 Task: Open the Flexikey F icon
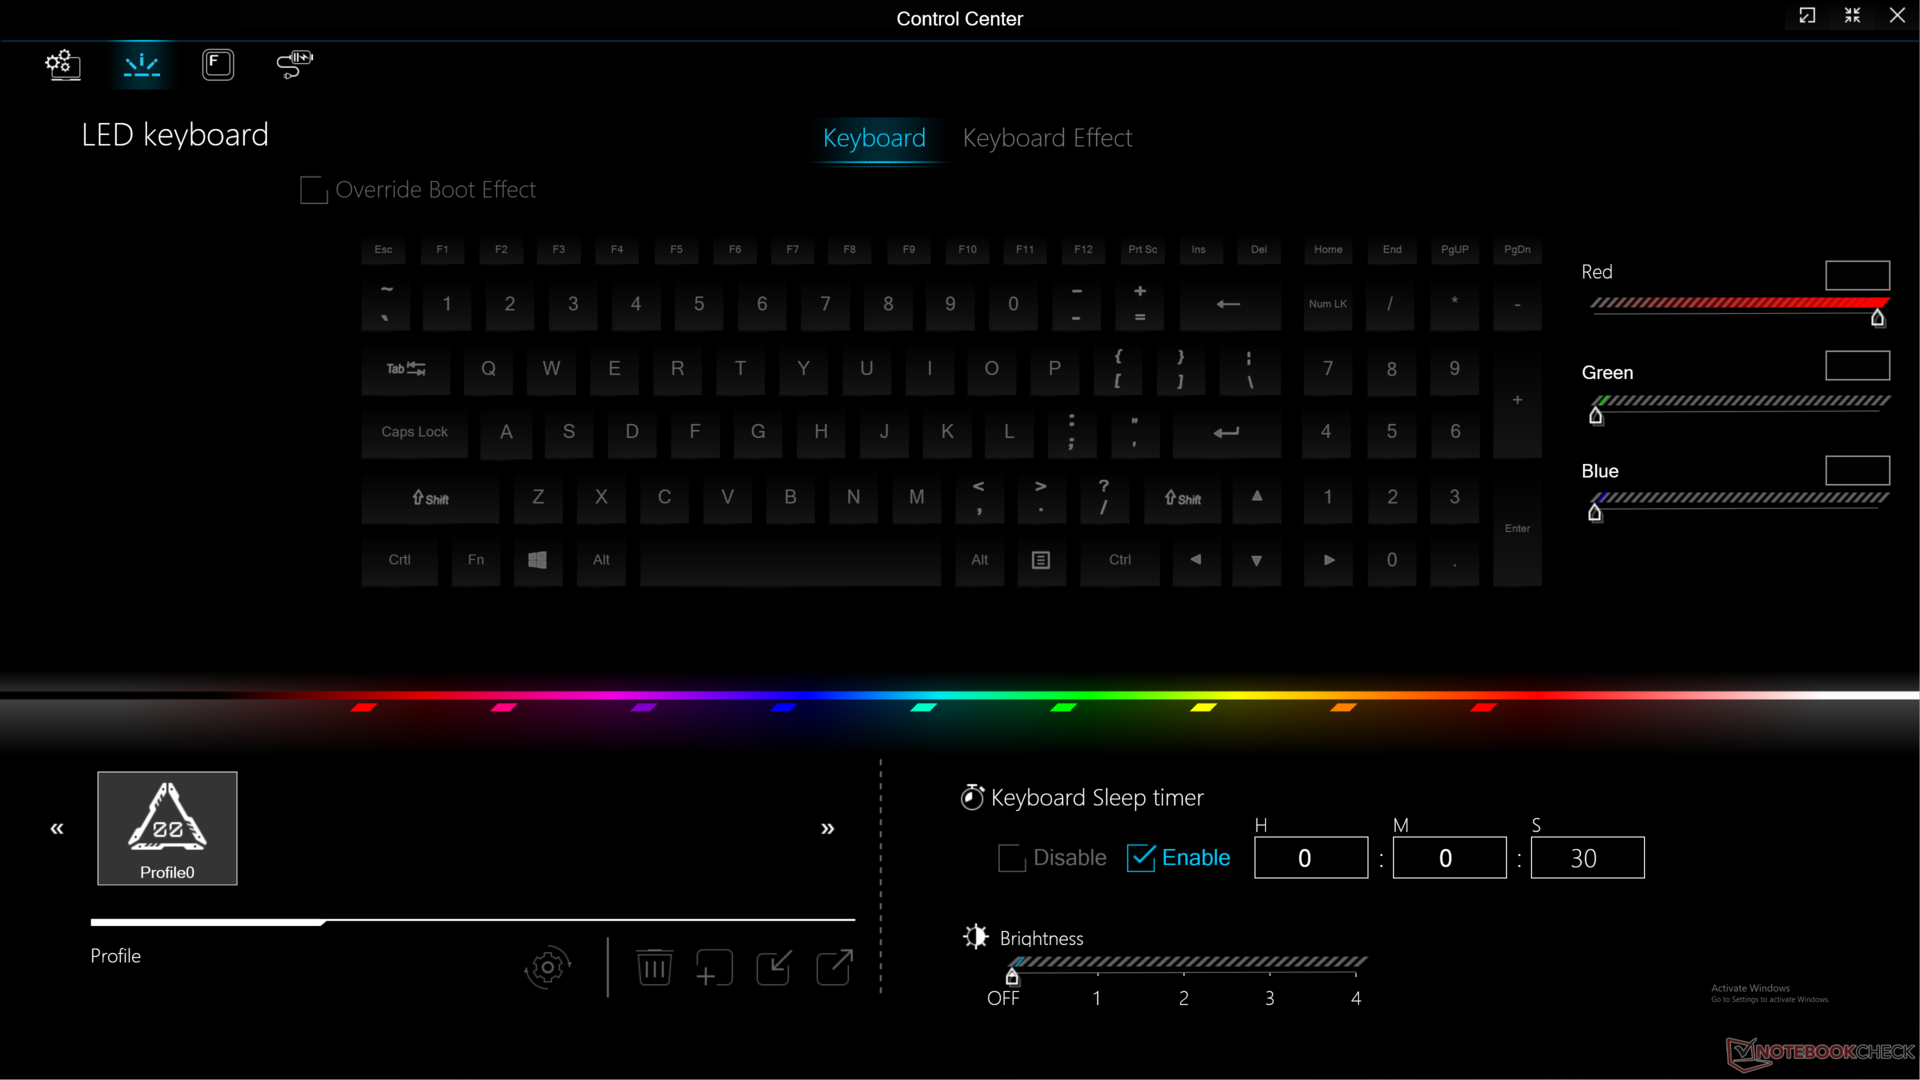[x=217, y=65]
